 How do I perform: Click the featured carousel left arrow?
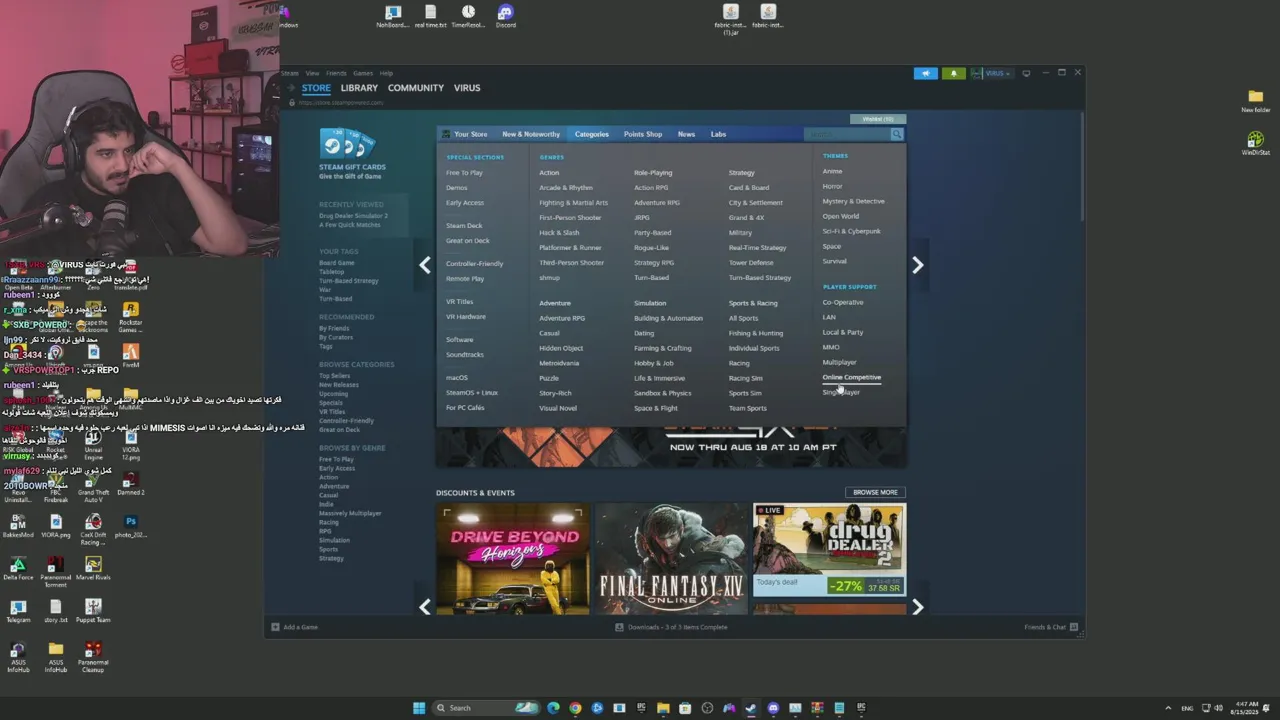click(425, 265)
